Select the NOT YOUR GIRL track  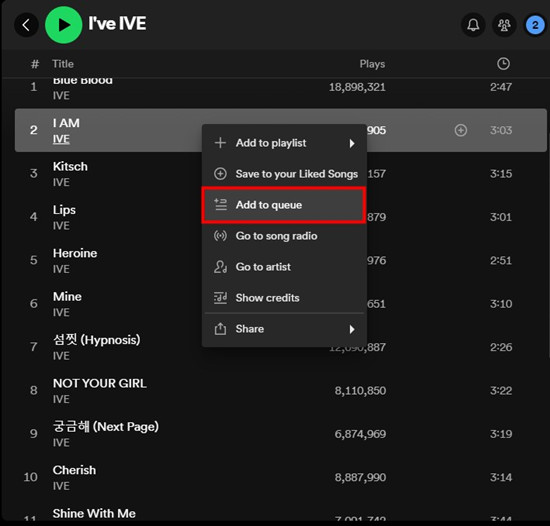100,383
